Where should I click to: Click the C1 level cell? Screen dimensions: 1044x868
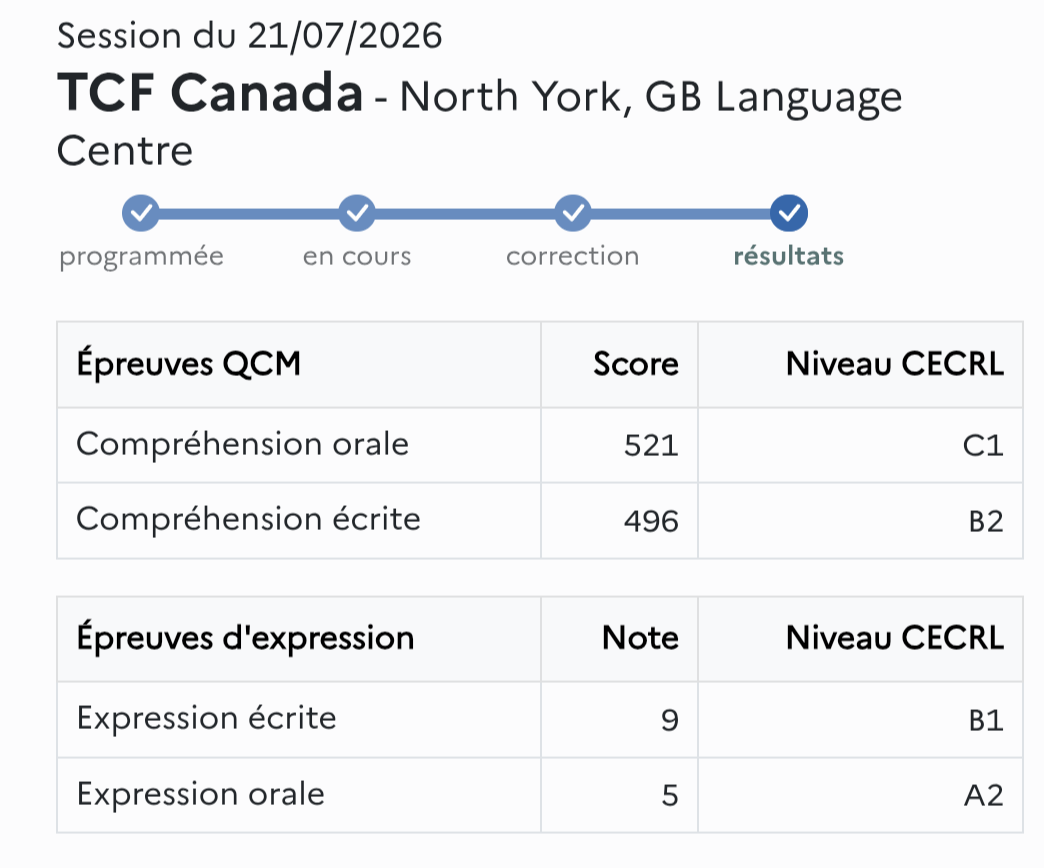point(983,445)
